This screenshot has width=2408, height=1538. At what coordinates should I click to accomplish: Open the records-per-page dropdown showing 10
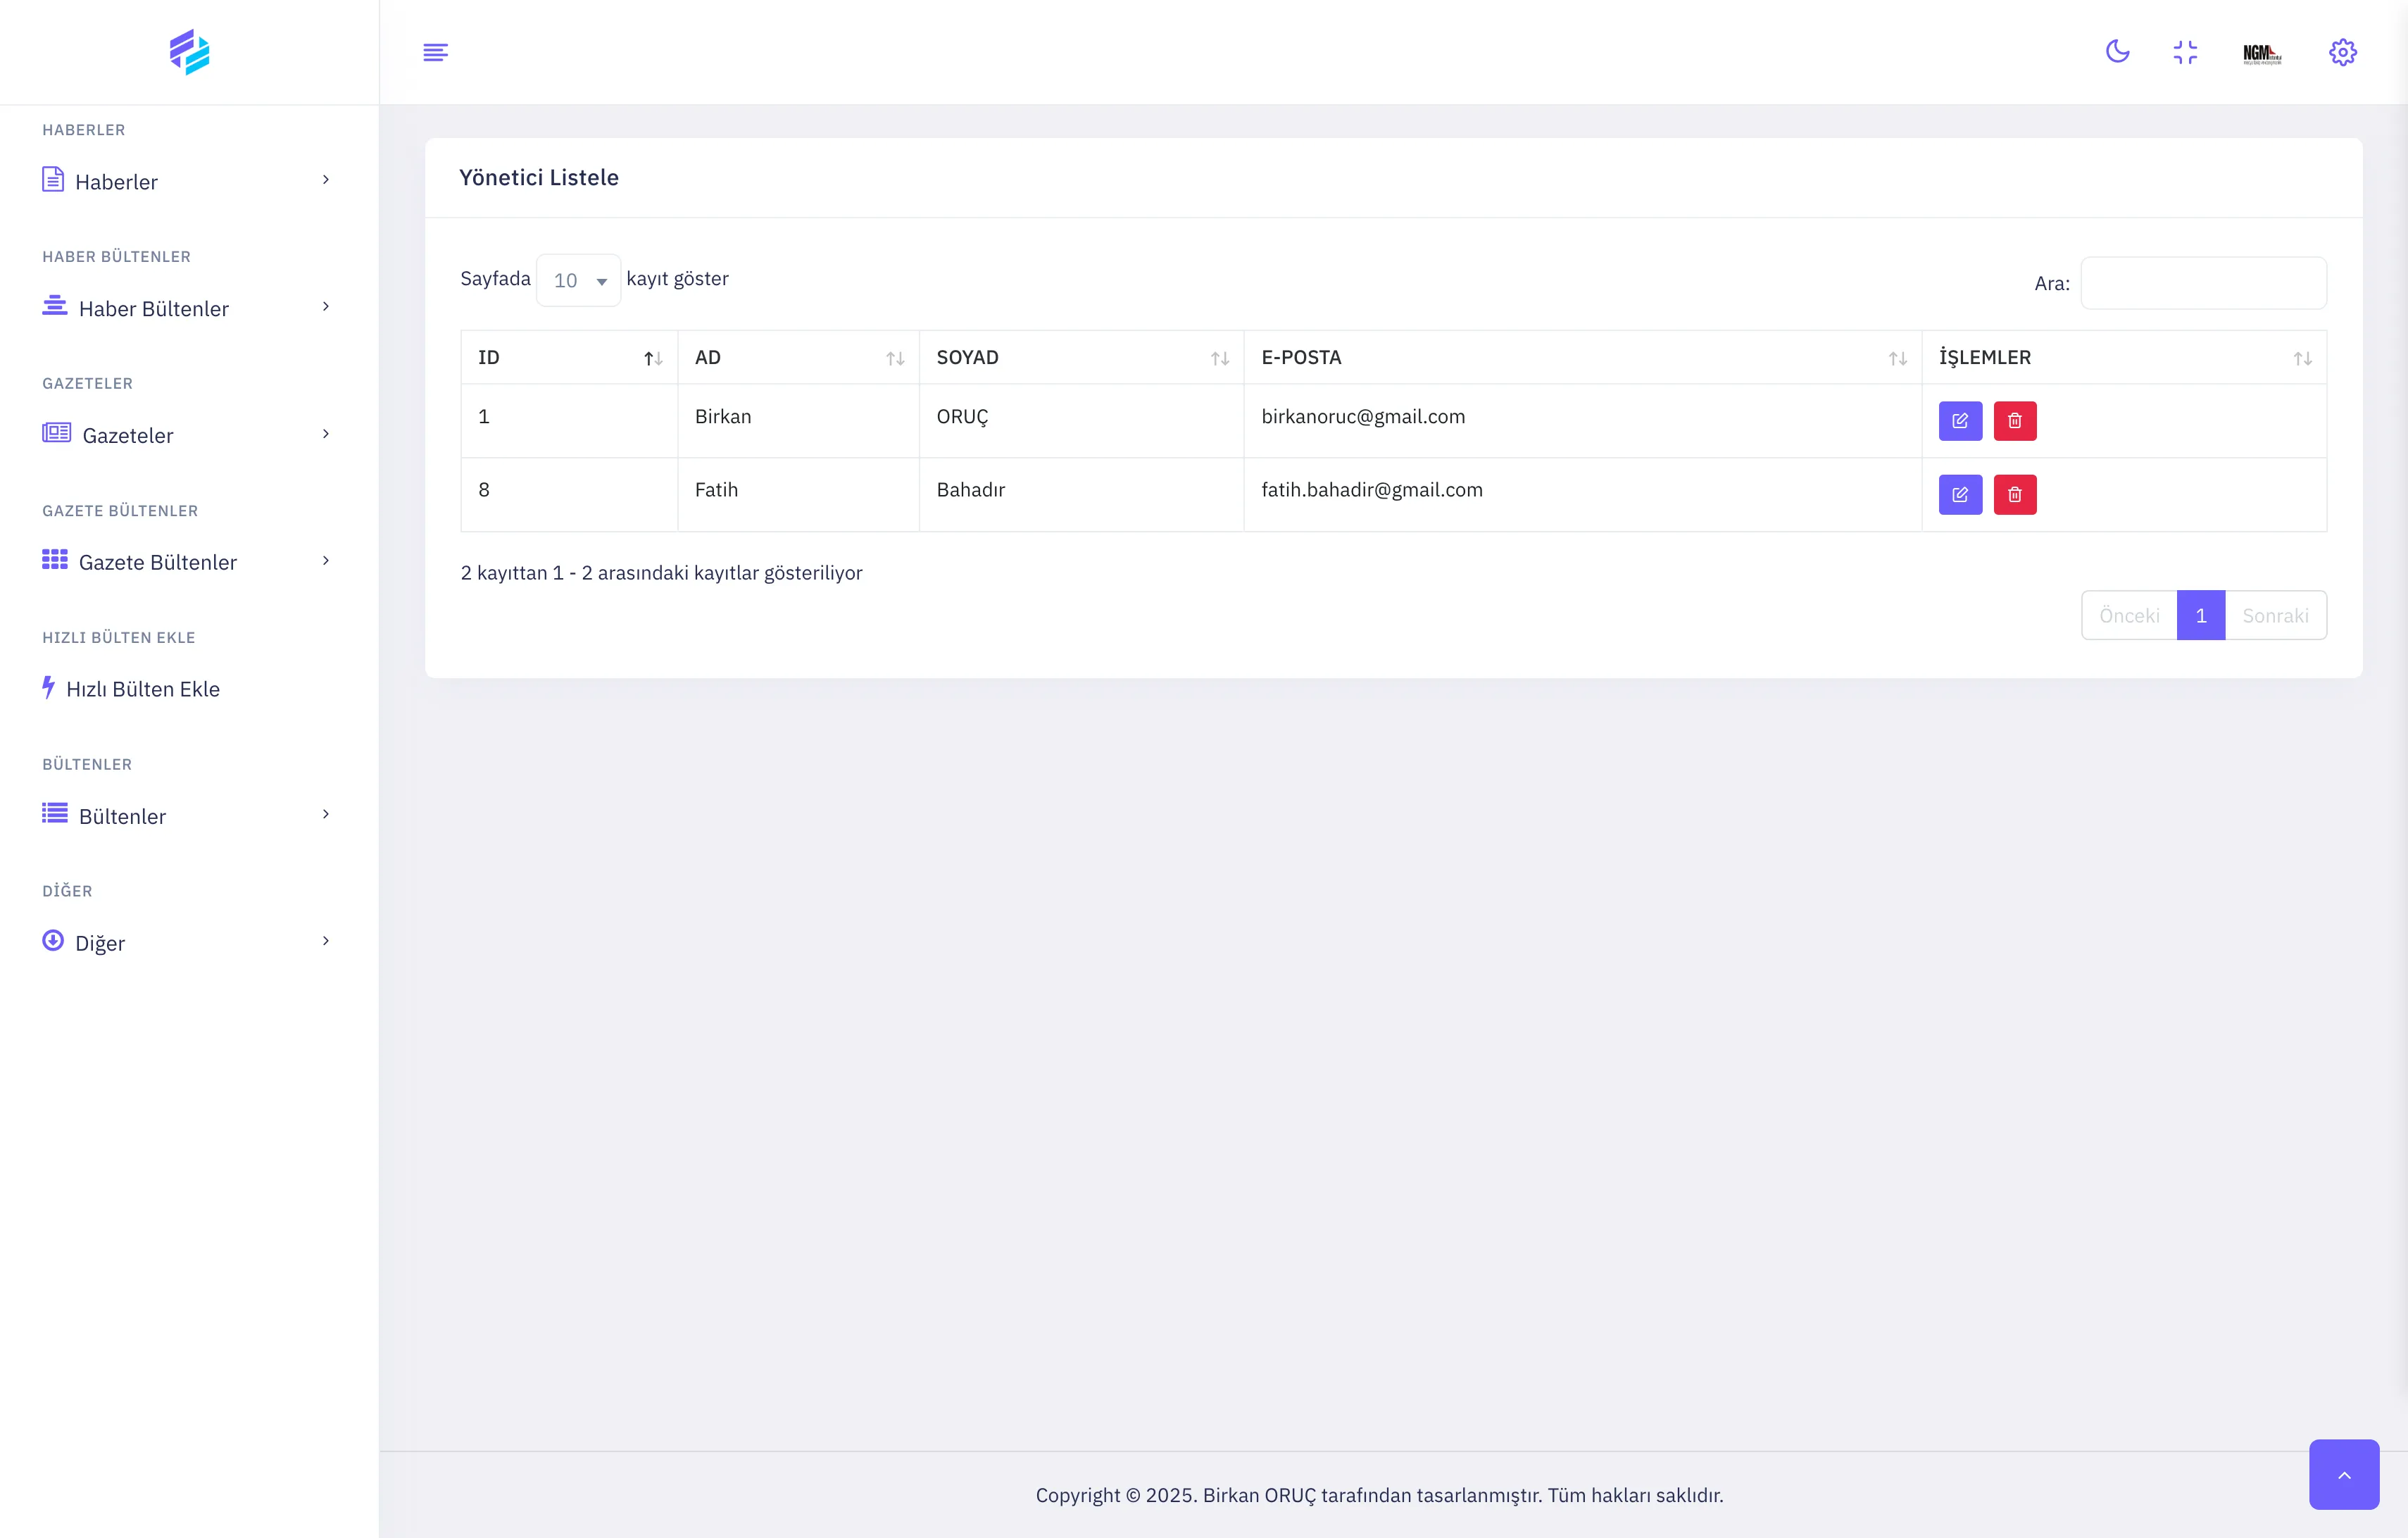578,281
